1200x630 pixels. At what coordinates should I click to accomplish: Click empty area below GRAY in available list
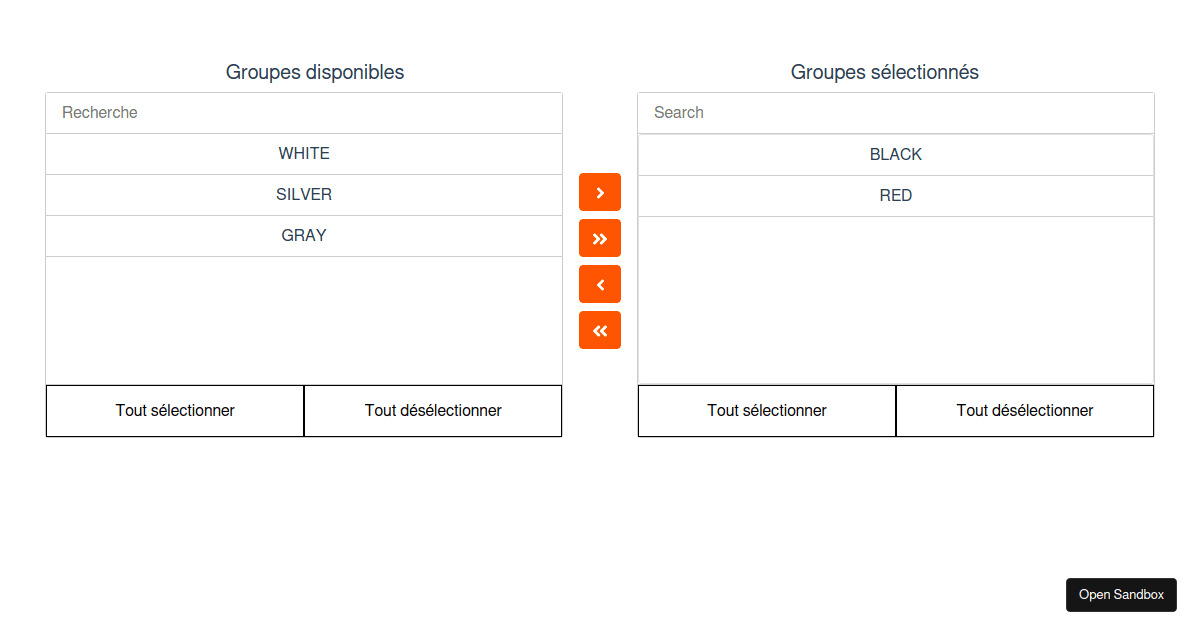[304, 320]
